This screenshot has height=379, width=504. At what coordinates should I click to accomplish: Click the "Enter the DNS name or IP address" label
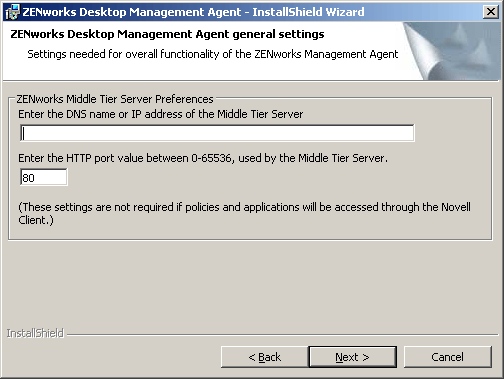click(161, 114)
